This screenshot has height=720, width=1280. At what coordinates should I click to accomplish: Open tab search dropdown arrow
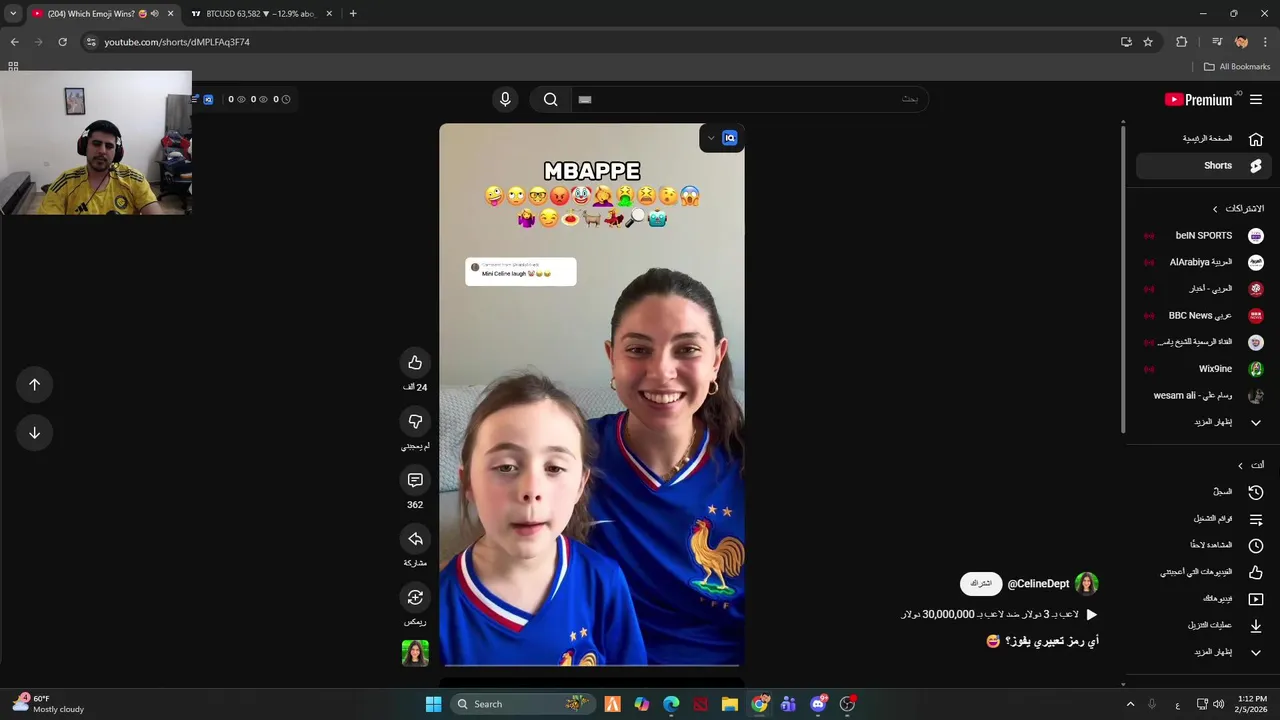point(13,14)
